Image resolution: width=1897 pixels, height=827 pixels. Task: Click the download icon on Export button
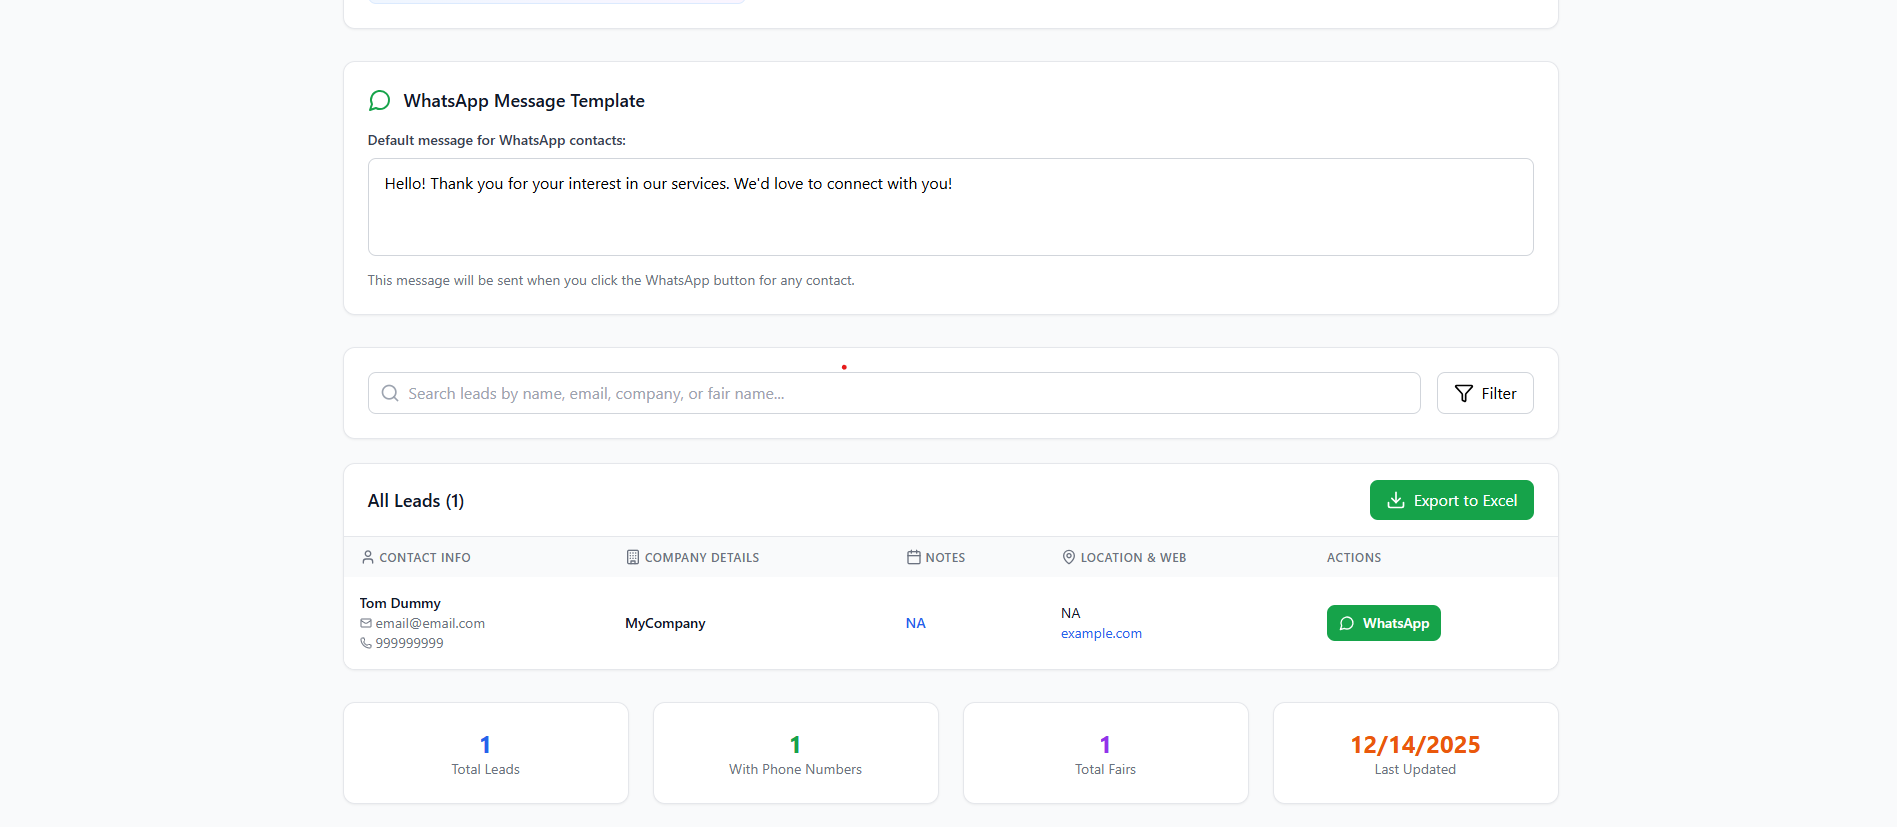[1396, 500]
